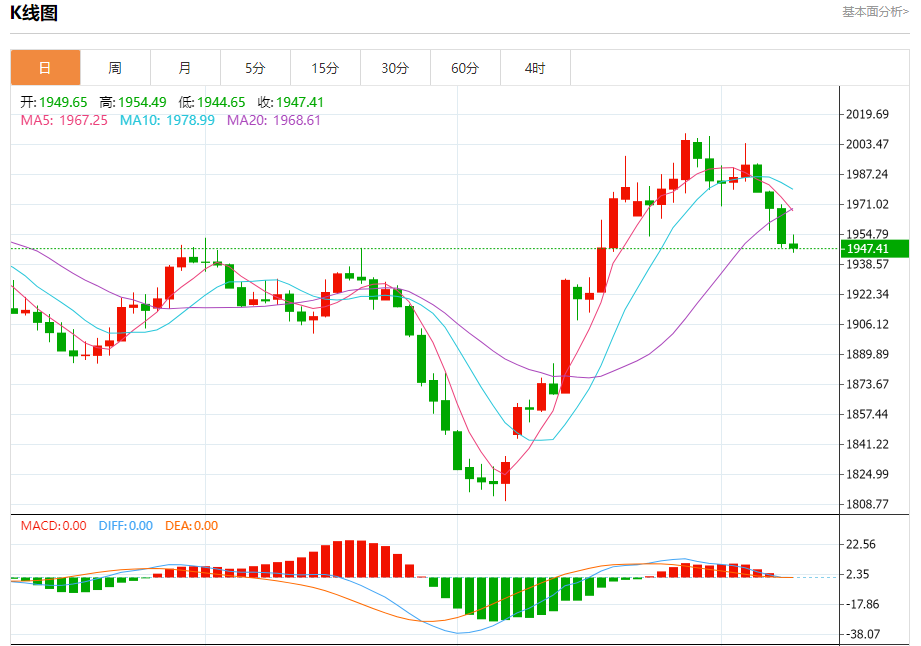Click the MA20: 1968.61 legend label
The height and width of the screenshot is (646, 921).
click(274, 120)
